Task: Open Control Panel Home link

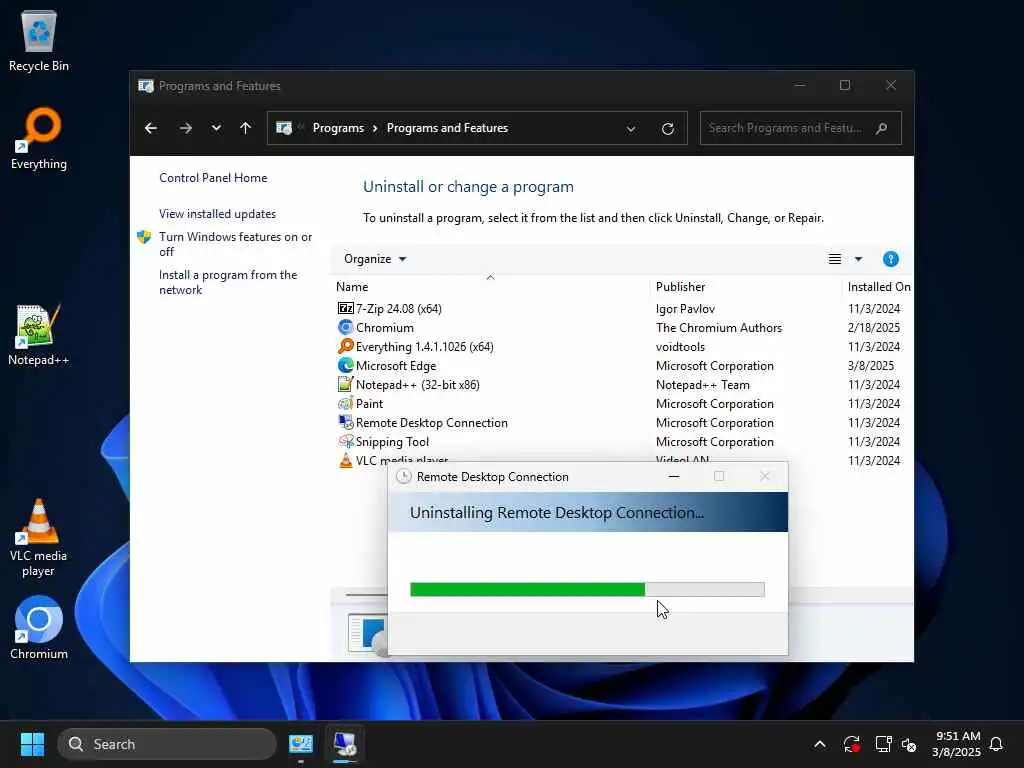Action: coord(213,178)
